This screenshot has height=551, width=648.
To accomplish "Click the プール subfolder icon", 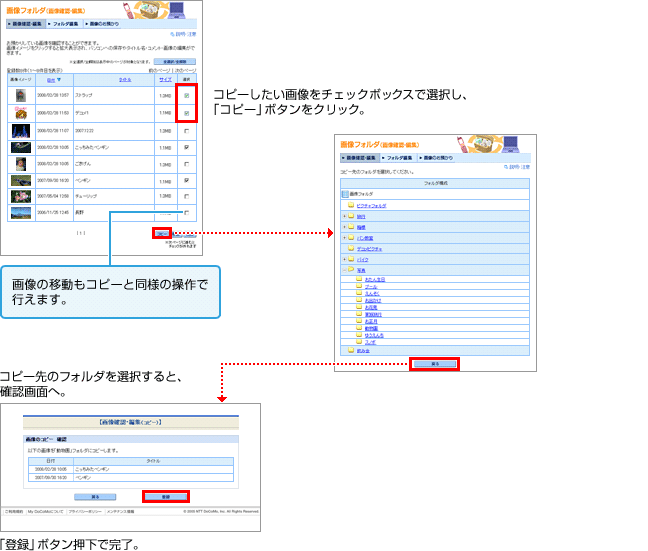I will click(x=359, y=286).
